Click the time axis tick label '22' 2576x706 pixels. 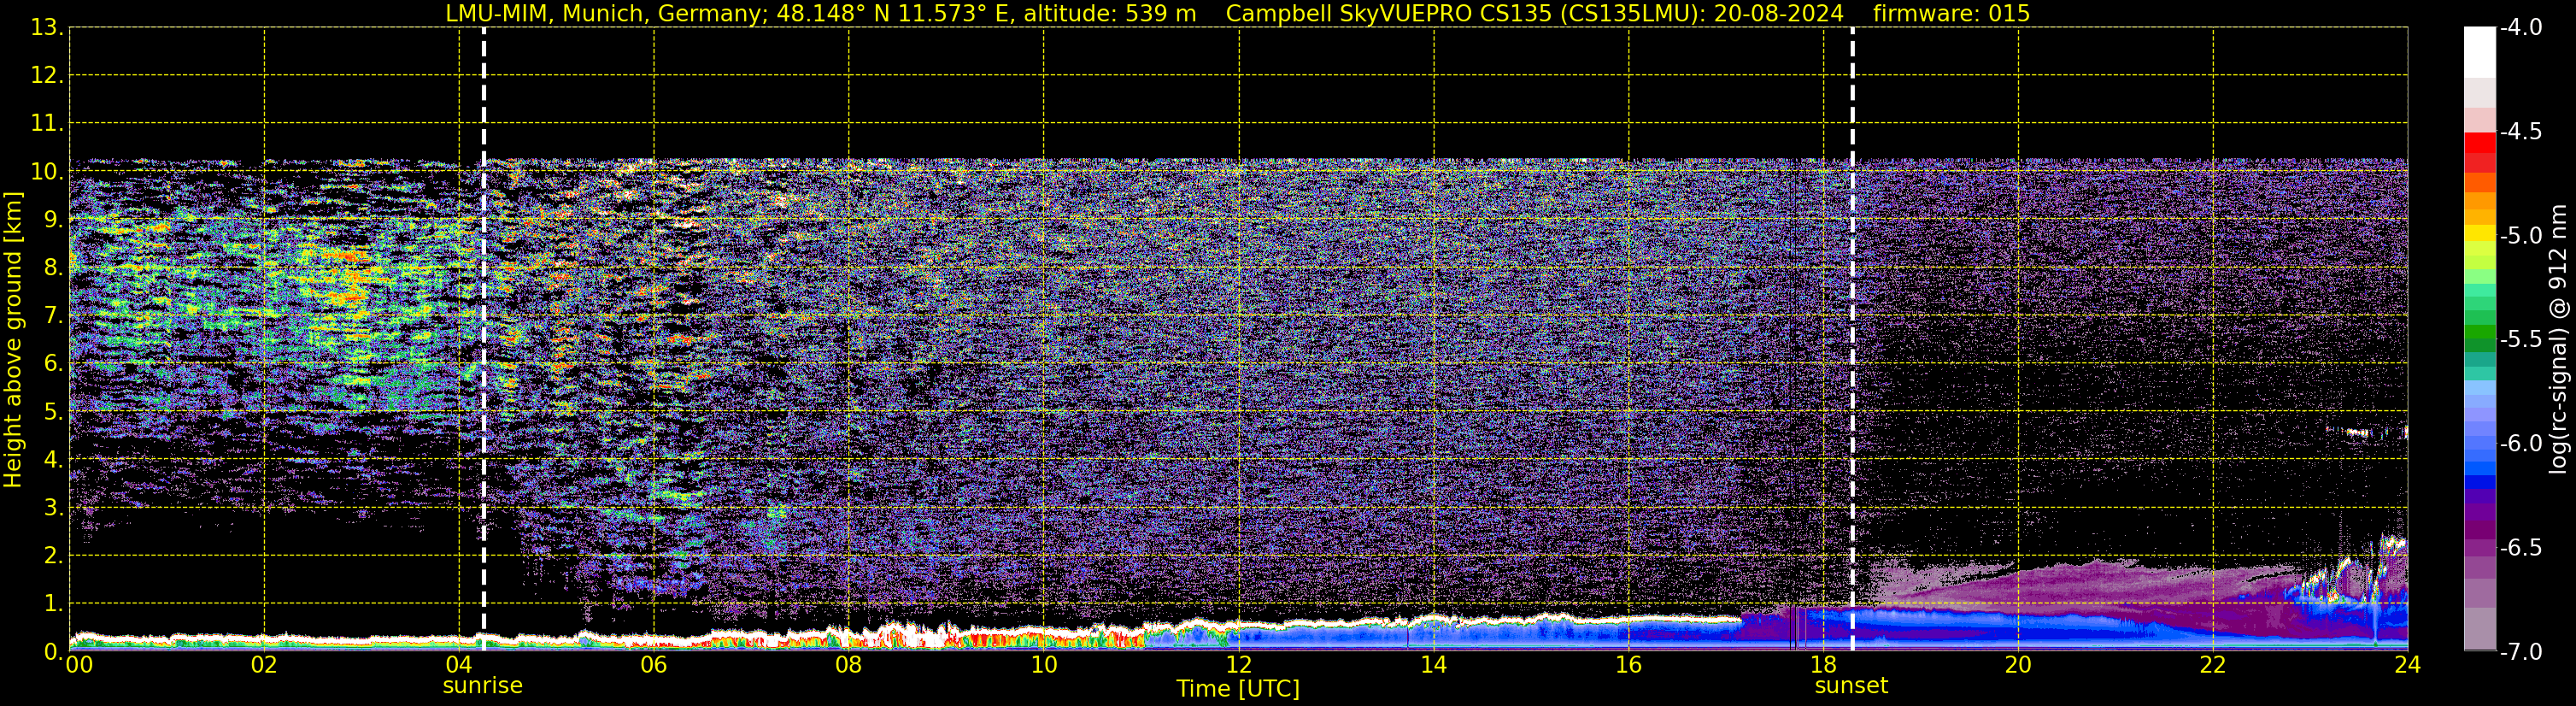pyautogui.click(x=2213, y=666)
